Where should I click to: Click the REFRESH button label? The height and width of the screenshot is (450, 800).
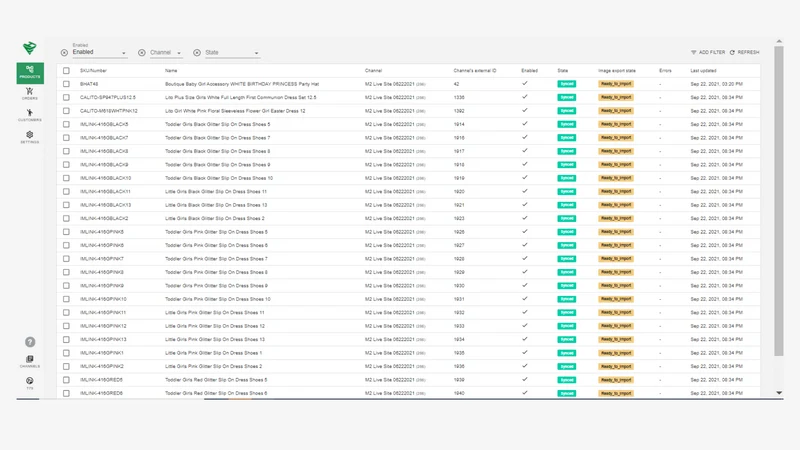click(x=748, y=53)
